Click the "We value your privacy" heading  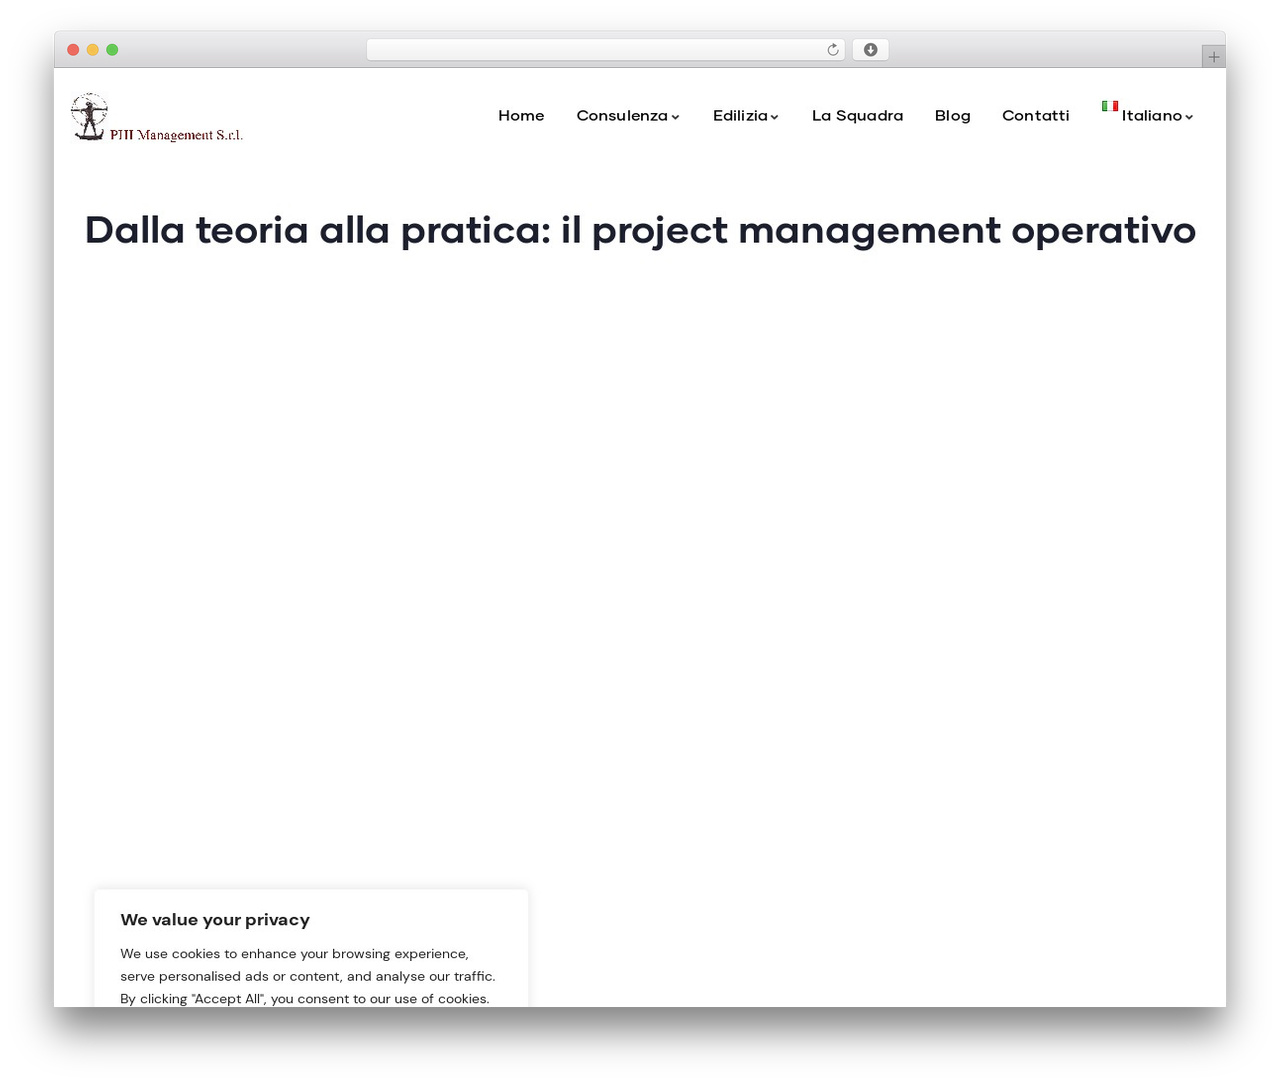pyautogui.click(x=215, y=920)
